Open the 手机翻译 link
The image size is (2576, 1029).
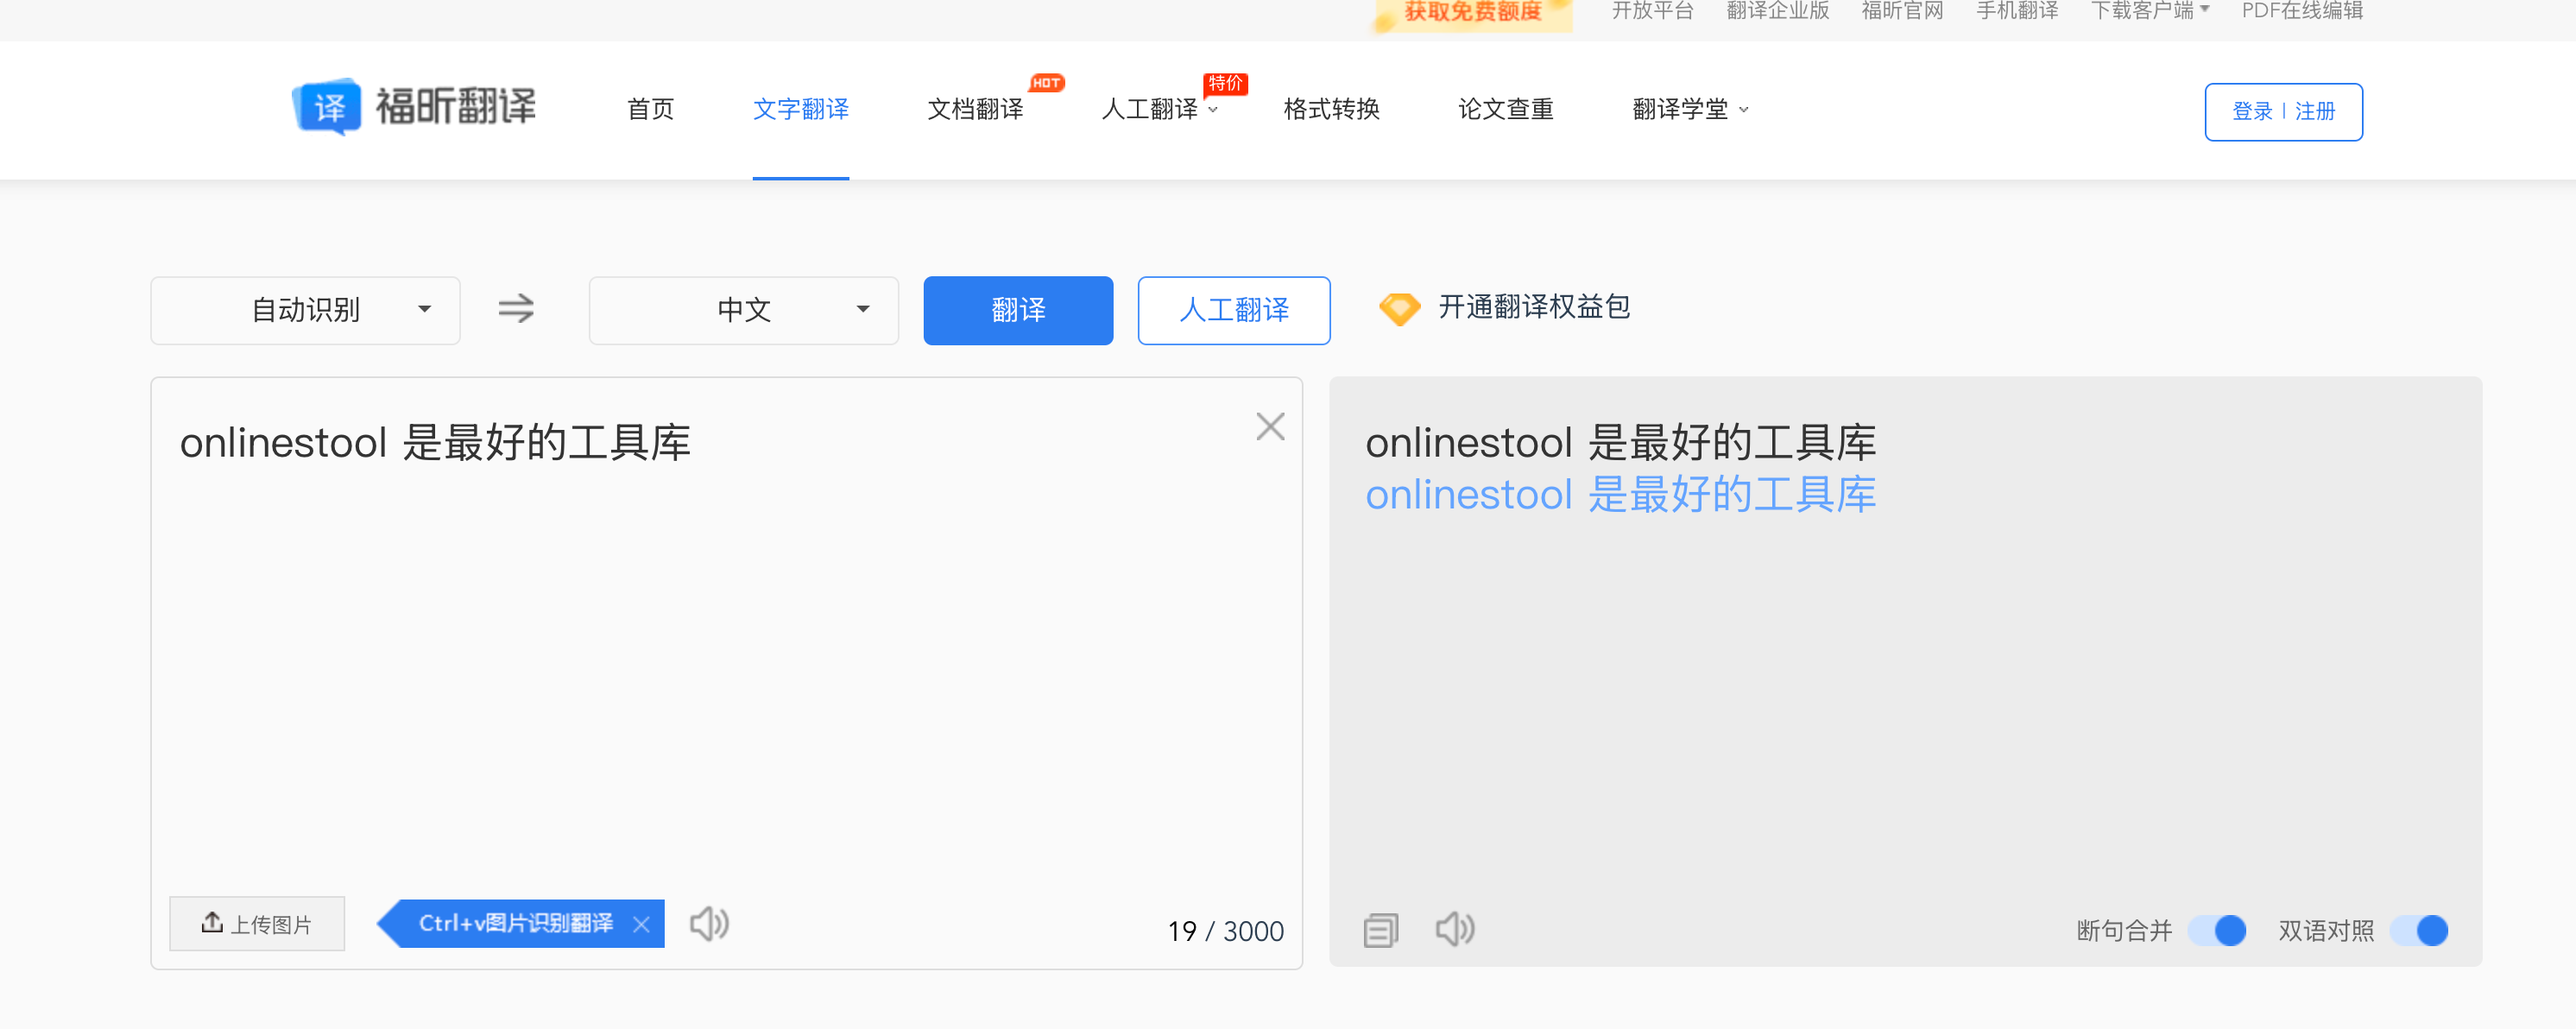coord(2017,11)
